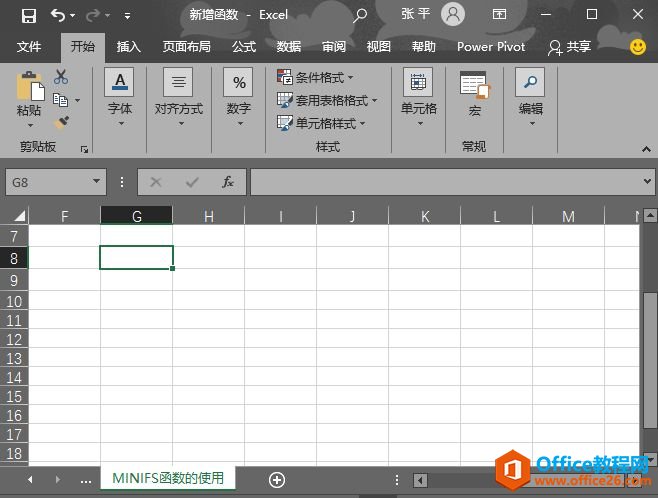Open 条件格式 conditional formatting menu
The height and width of the screenshot is (498, 658).
[316, 77]
